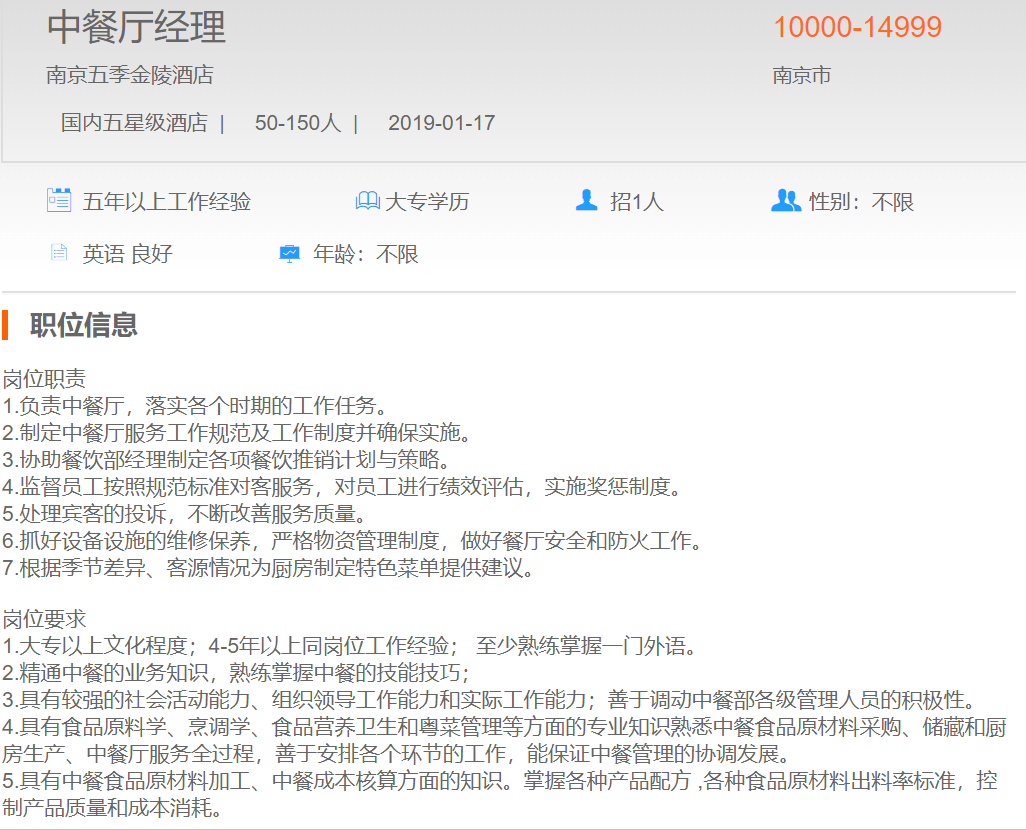The height and width of the screenshot is (830, 1026).
Task: Click the calendar icon beside work experience
Action: point(59,200)
